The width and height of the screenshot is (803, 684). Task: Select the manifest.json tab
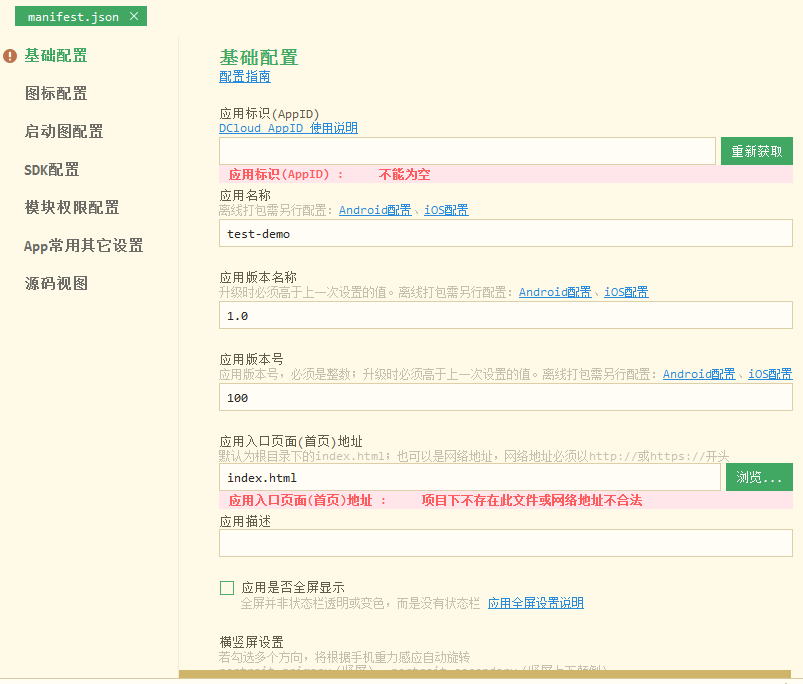tap(73, 17)
